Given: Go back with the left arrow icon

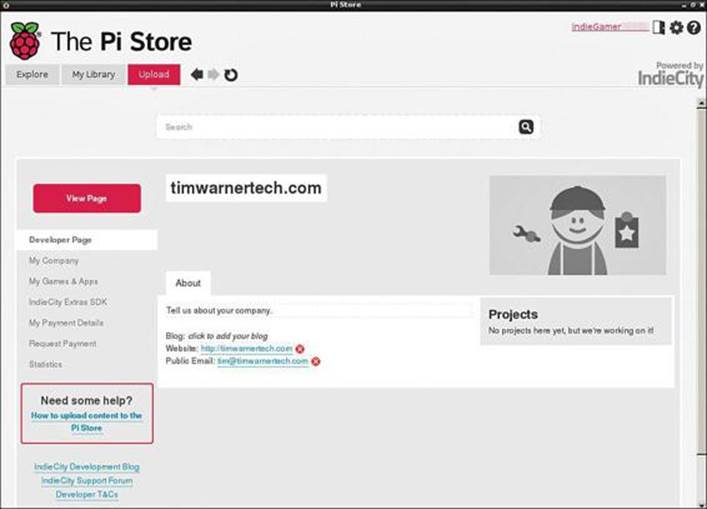Looking at the screenshot, I should pos(197,74).
